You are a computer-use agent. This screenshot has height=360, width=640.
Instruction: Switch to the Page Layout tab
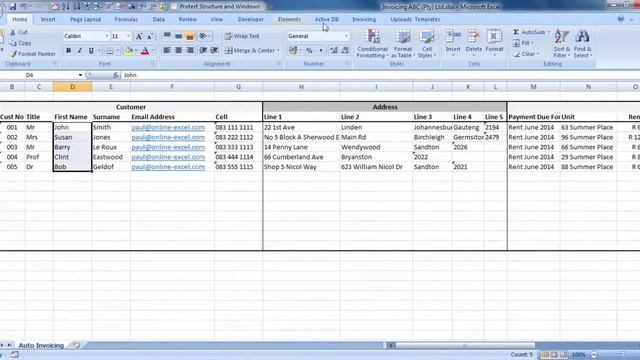85,19
